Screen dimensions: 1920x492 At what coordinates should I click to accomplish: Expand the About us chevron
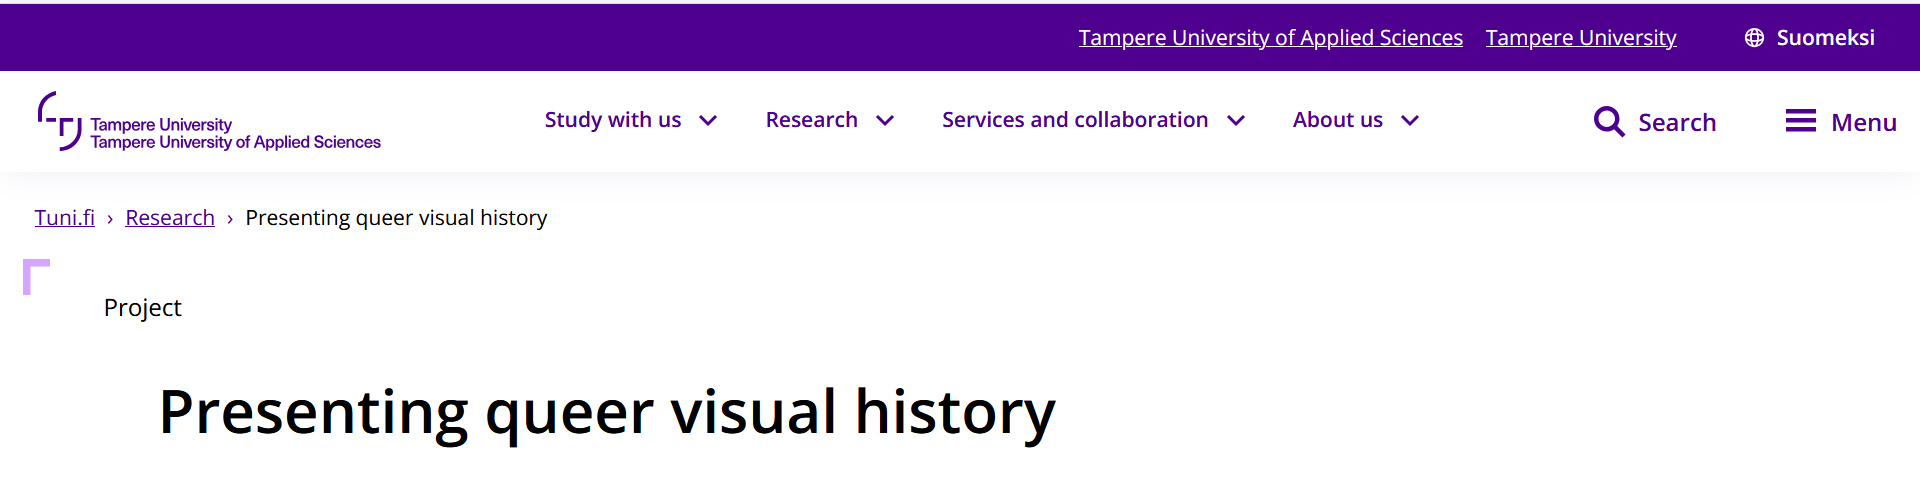(x=1410, y=121)
